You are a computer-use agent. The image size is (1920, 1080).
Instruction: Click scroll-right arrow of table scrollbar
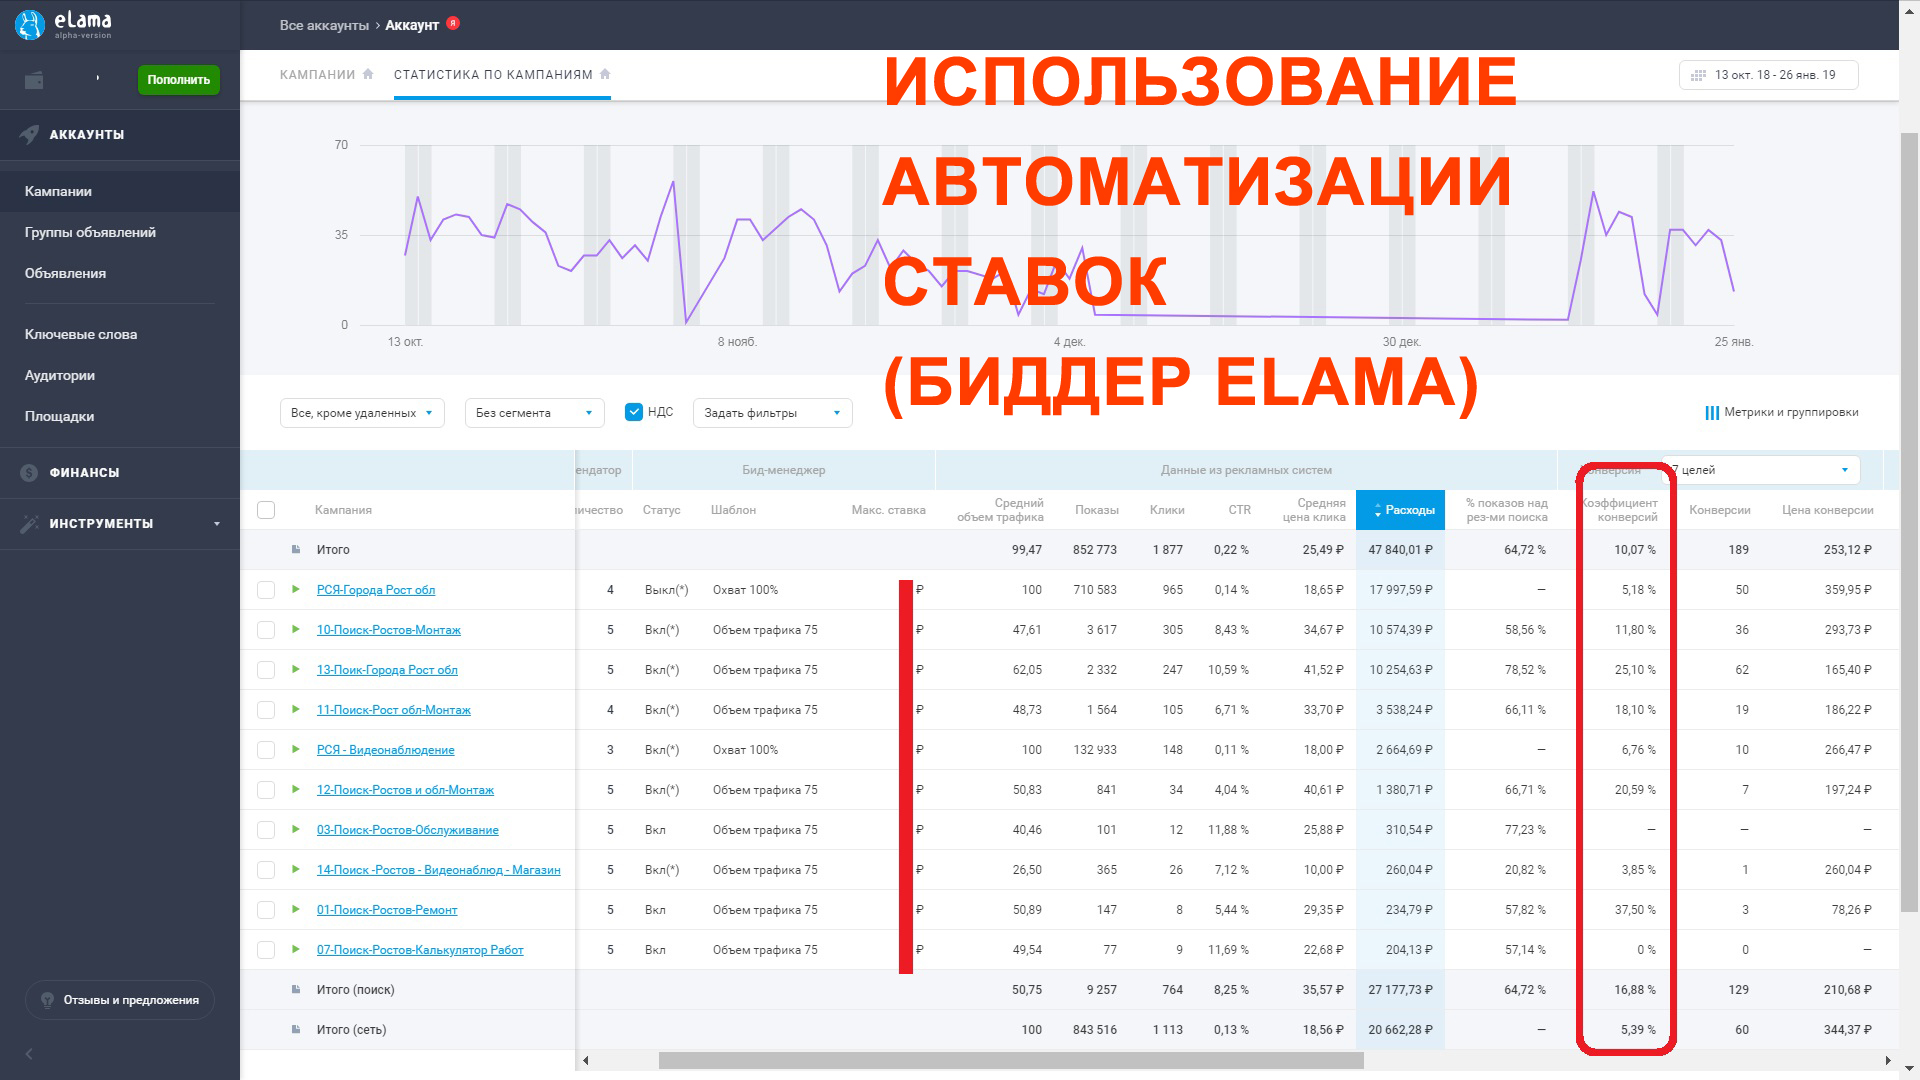click(x=1888, y=1060)
